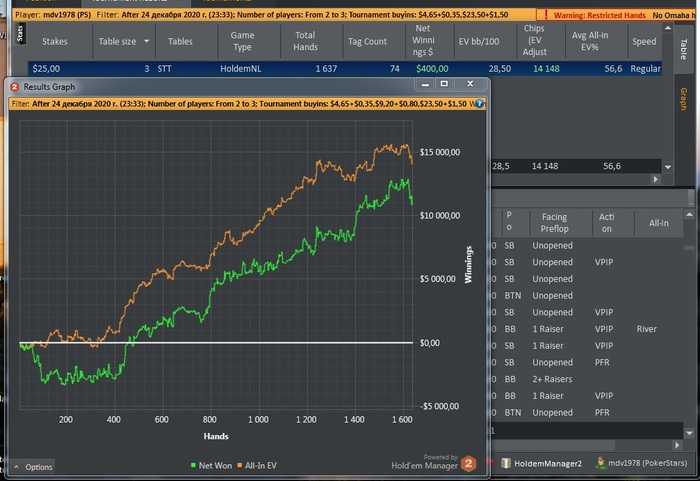Screen dimensions: 700x481
Task: Select the BTN Unopened PFR hand row
Action: [587, 413]
